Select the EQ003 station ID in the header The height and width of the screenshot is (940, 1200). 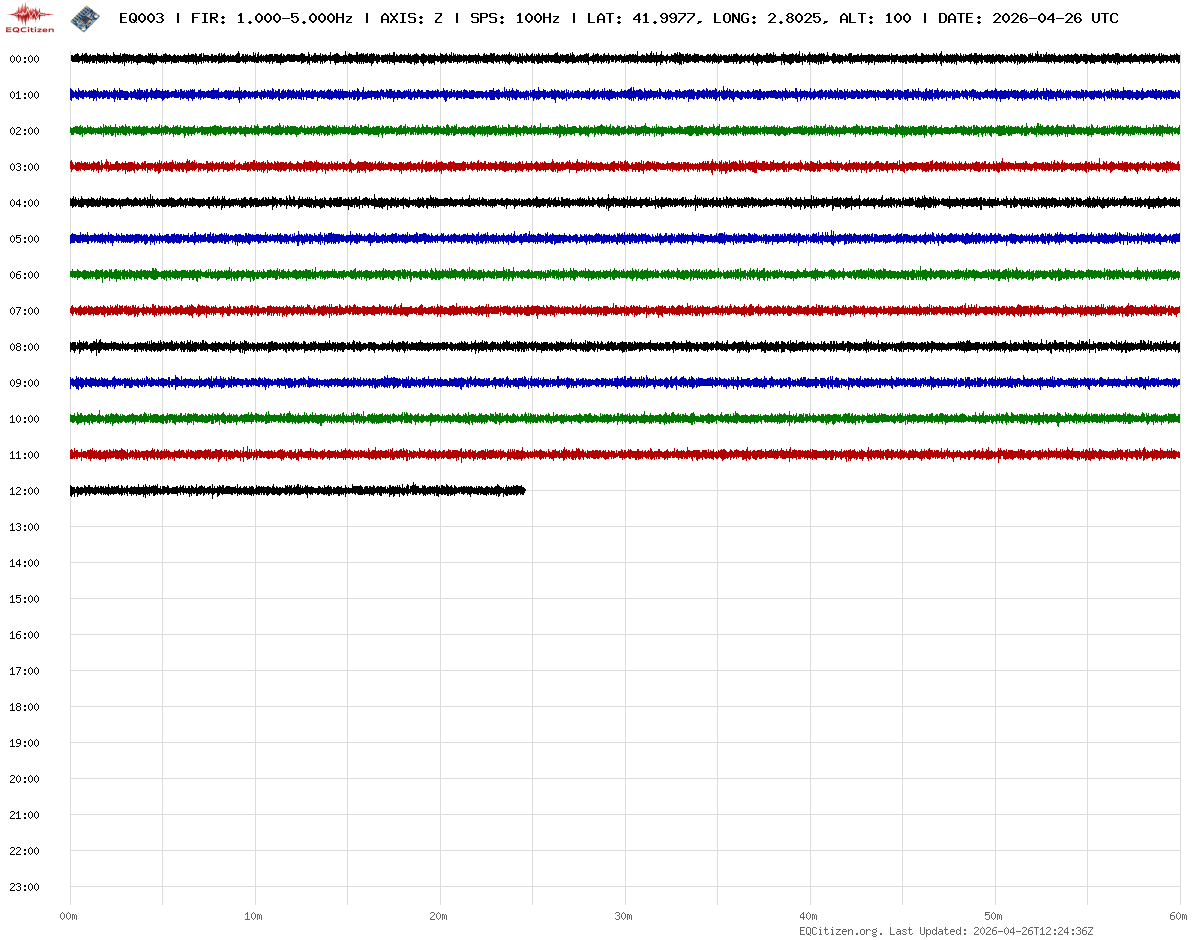point(141,19)
